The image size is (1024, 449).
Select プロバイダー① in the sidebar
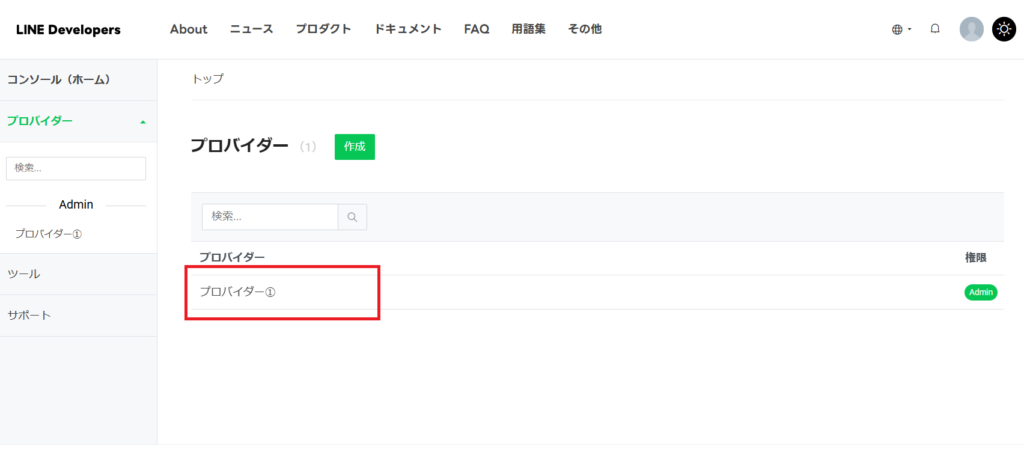(x=48, y=233)
